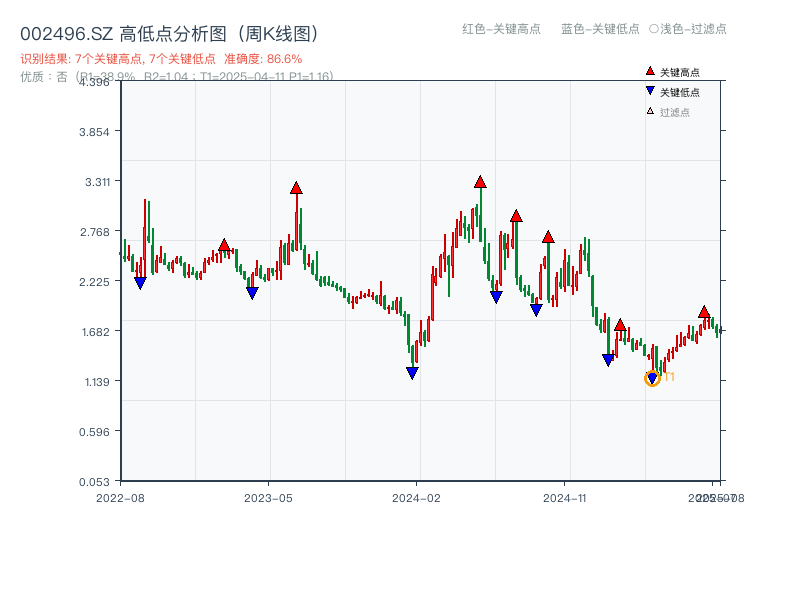Image resolution: width=800 pixels, height=600 pixels.
Task: Click the 2024-11 x-axis date label
Action: pyautogui.click(x=566, y=497)
